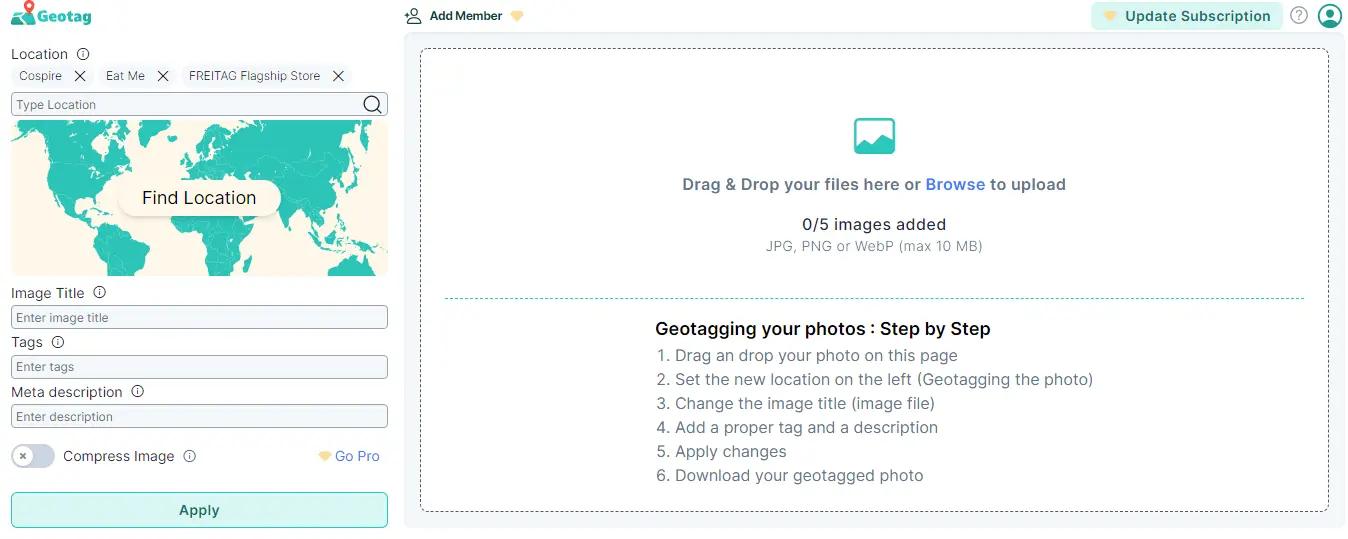The height and width of the screenshot is (539, 1348).
Task: Toggle the Compress Image switch
Action: (33, 456)
